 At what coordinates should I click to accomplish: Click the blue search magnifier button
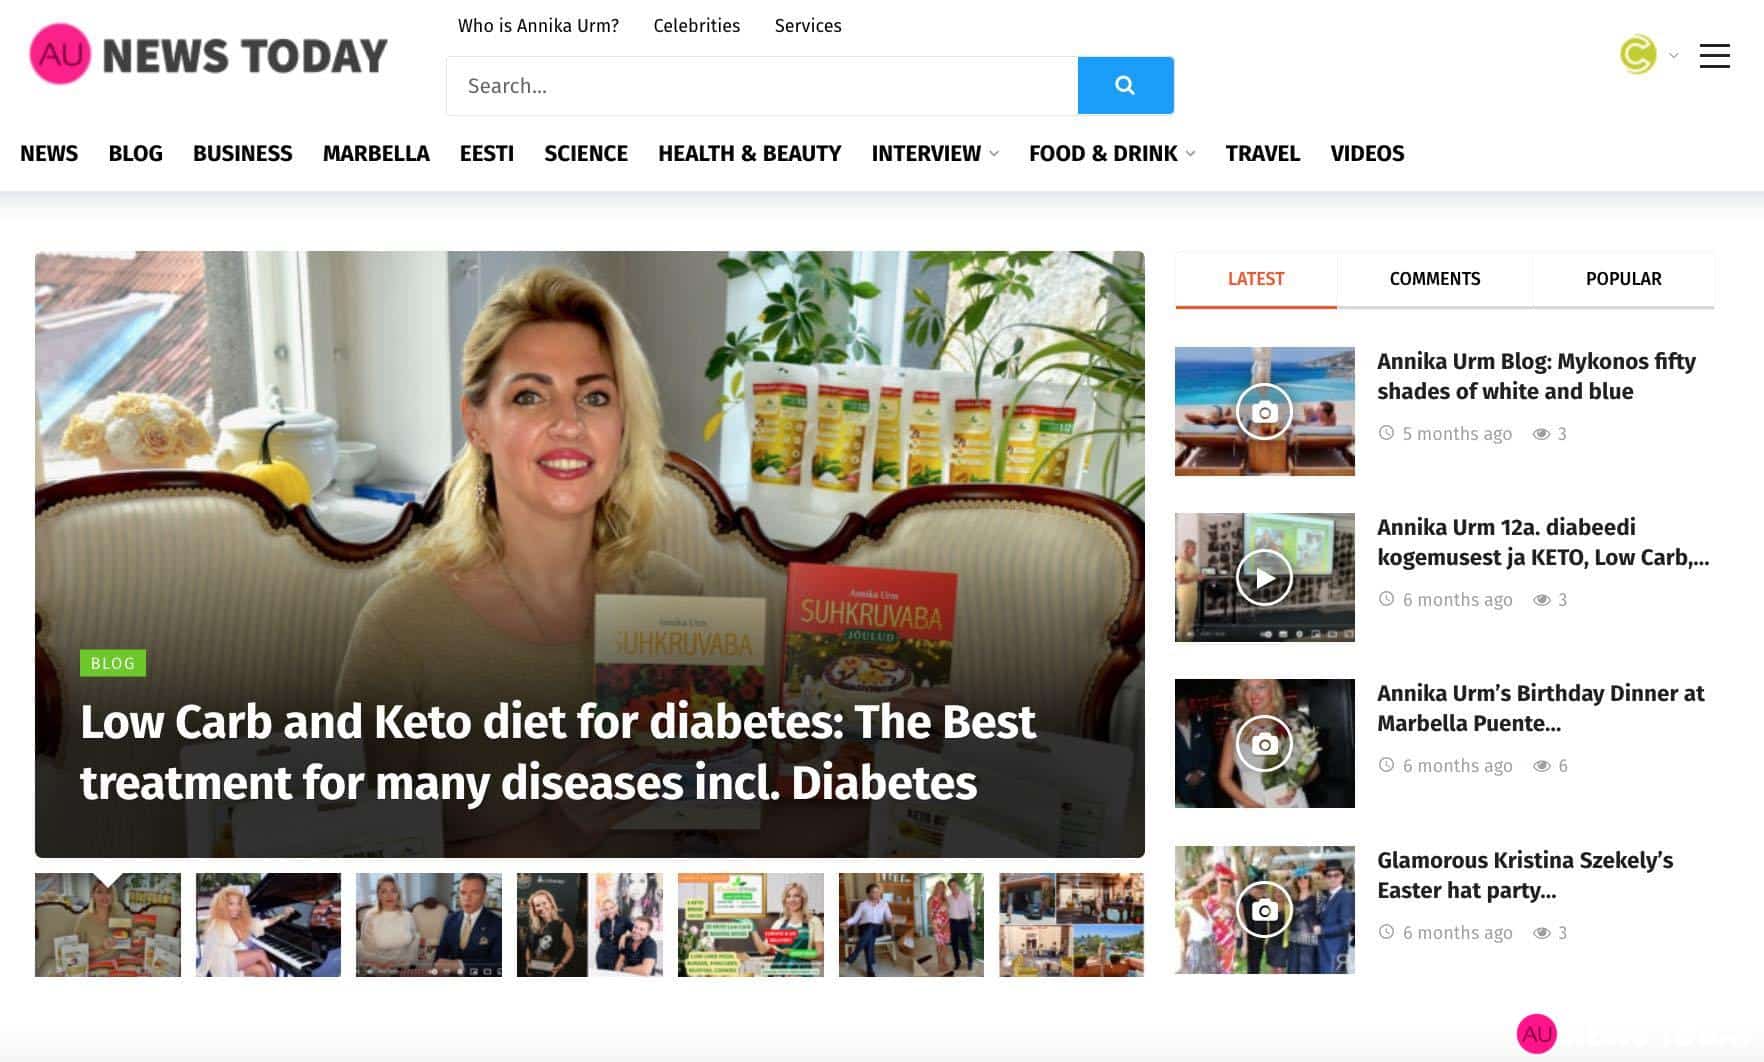pos(1125,85)
